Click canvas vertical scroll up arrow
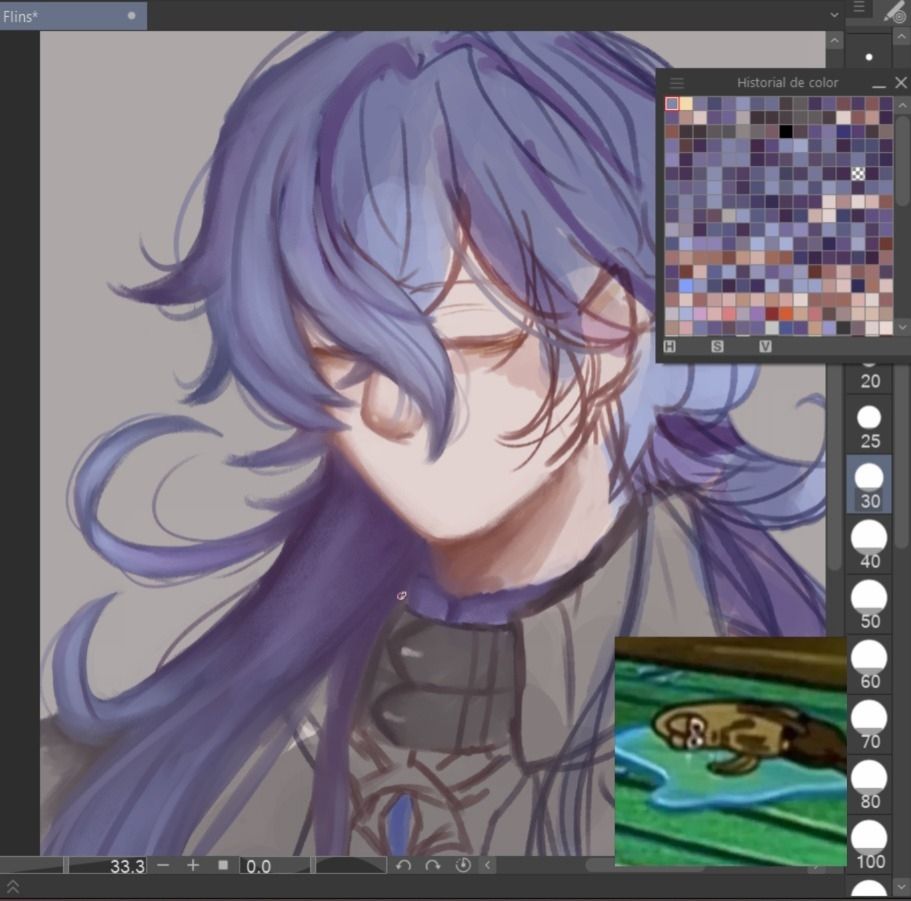The image size is (911, 901). click(x=835, y=41)
